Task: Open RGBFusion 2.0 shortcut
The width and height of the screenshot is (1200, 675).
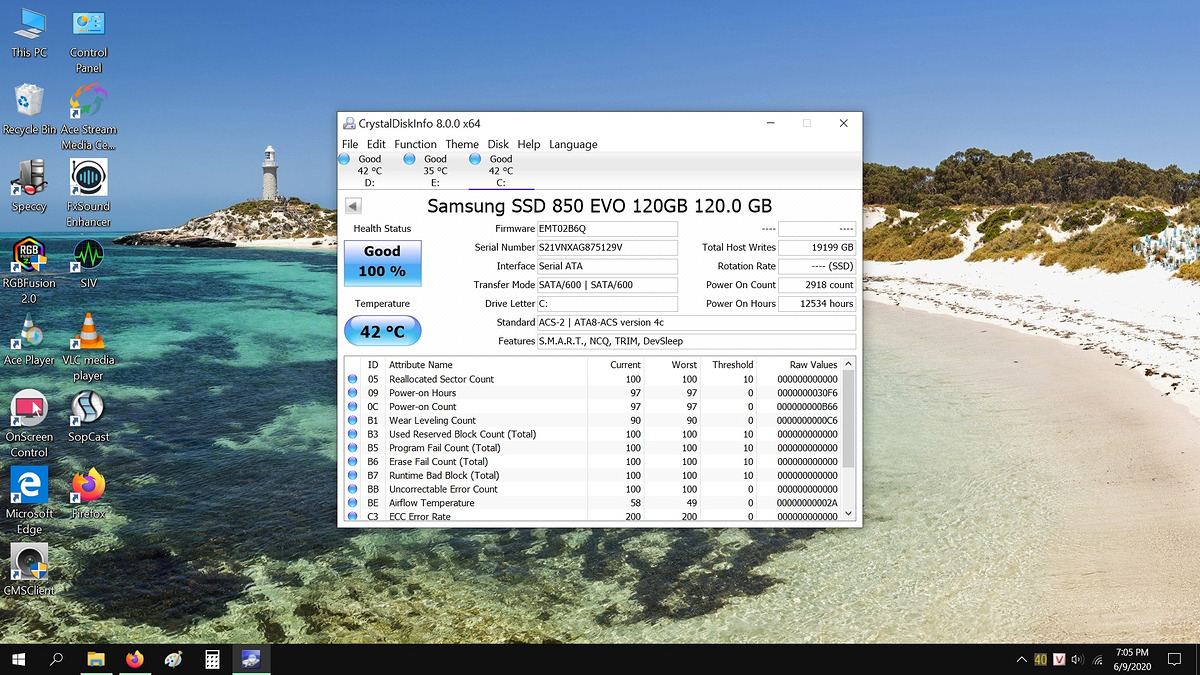Action: (x=29, y=271)
